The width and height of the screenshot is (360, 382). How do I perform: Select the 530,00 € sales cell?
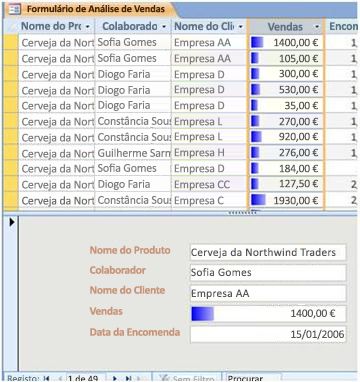286,90
